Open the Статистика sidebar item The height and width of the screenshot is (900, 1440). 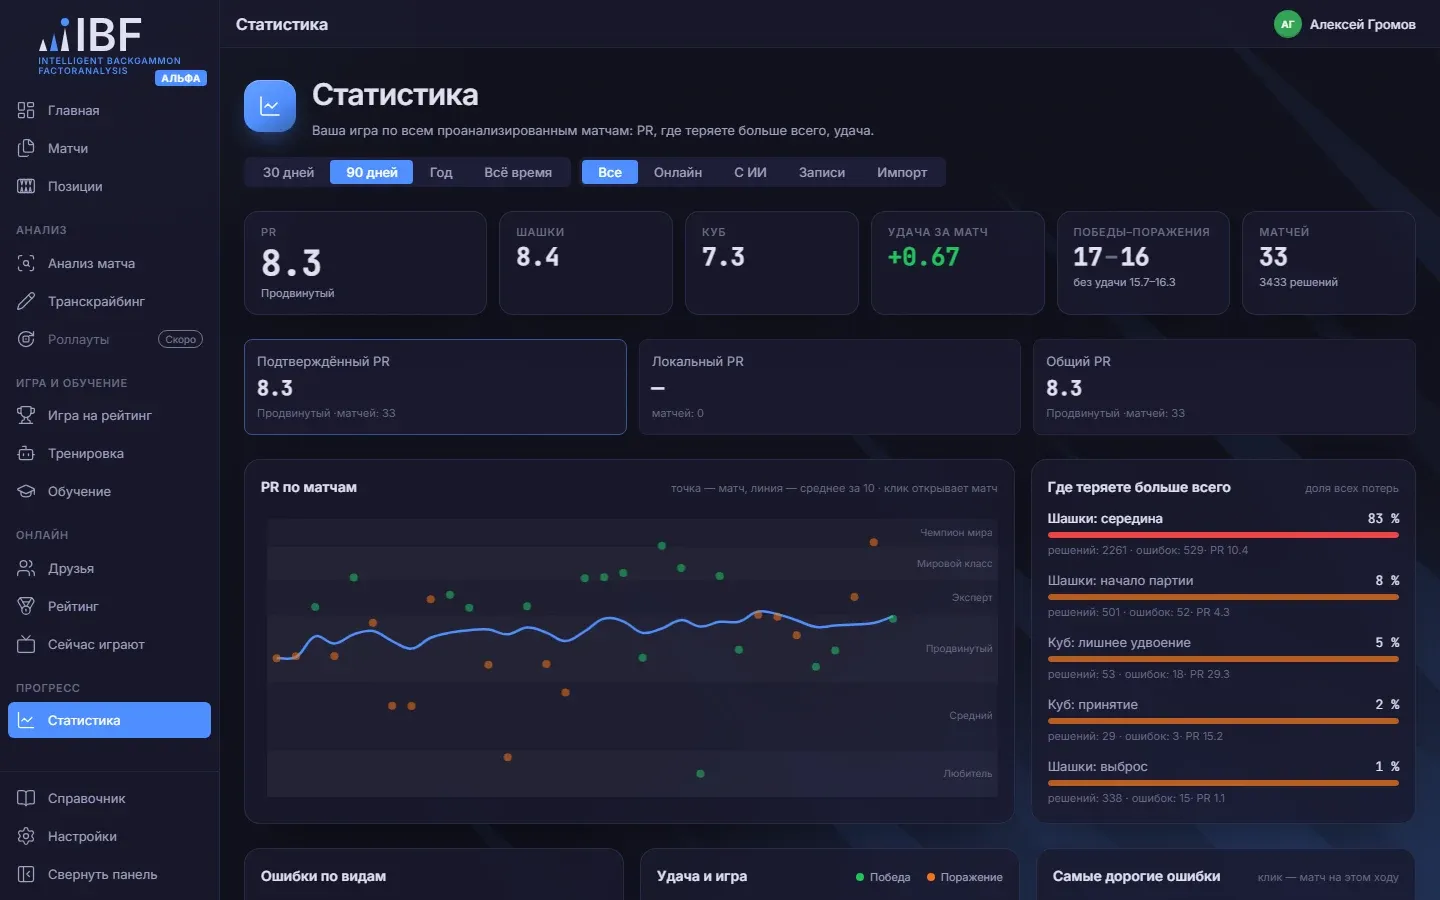pos(109,720)
